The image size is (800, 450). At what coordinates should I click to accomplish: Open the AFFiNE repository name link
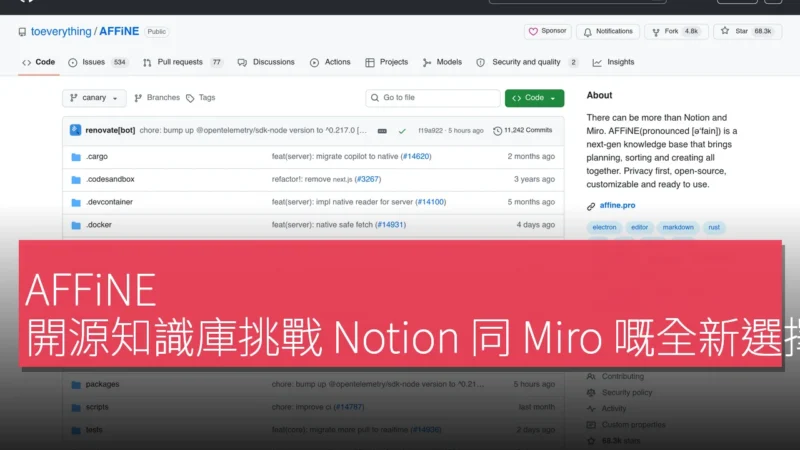(x=119, y=32)
